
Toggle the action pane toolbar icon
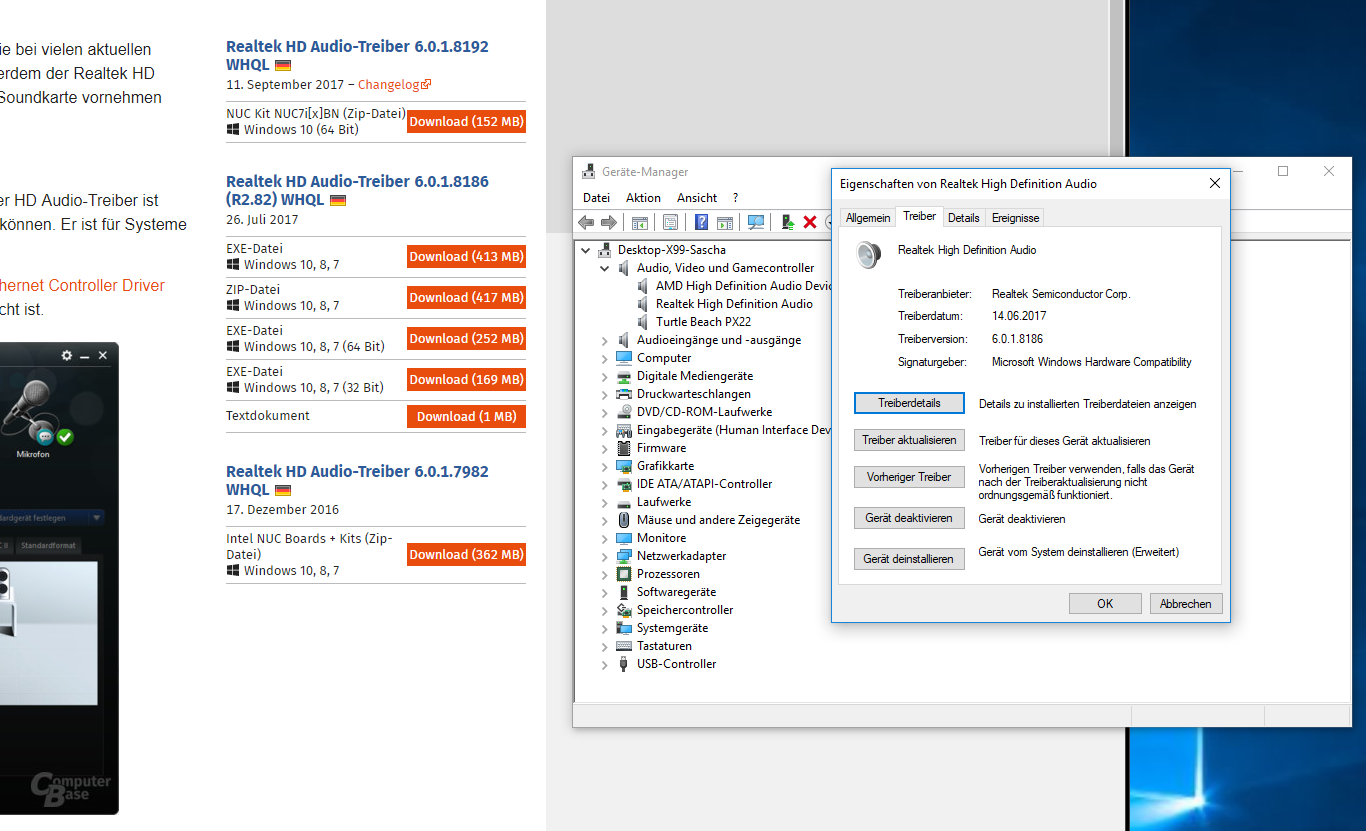(x=725, y=222)
